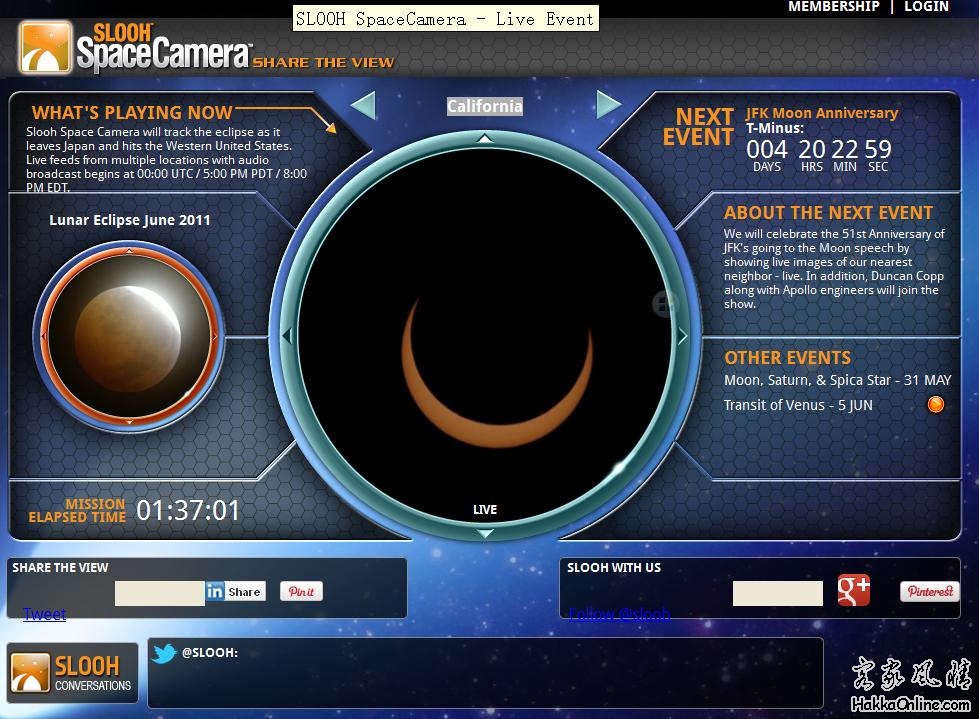Open the LOGIN link
979x719 pixels.
pyautogui.click(x=927, y=7)
